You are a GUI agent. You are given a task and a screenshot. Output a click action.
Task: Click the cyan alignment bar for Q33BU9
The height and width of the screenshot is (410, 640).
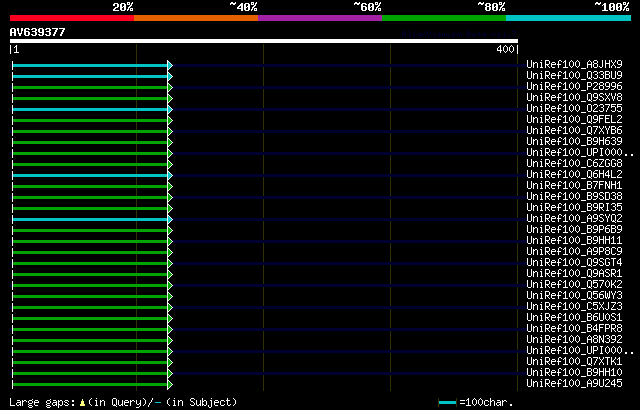click(90, 76)
